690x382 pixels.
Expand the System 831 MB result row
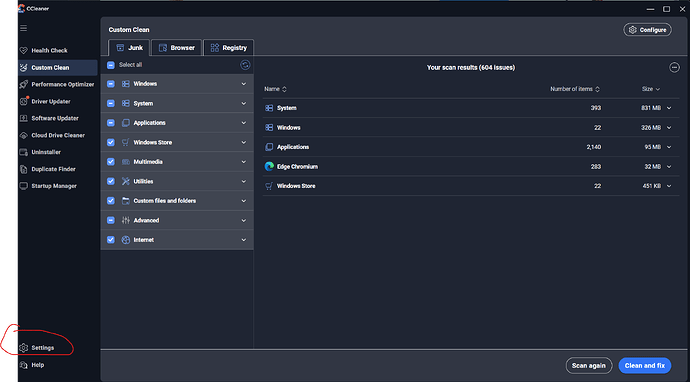pos(669,108)
